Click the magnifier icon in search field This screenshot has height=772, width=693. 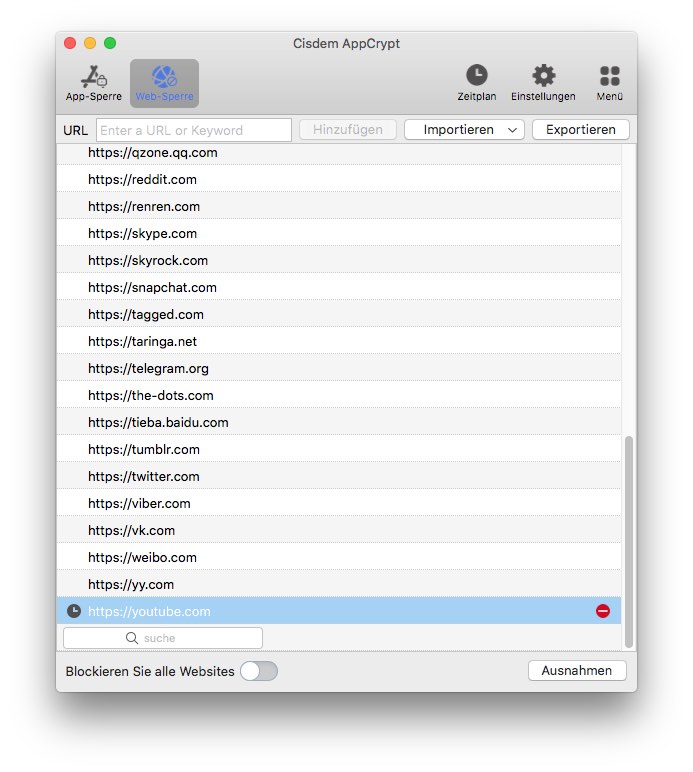click(132, 638)
